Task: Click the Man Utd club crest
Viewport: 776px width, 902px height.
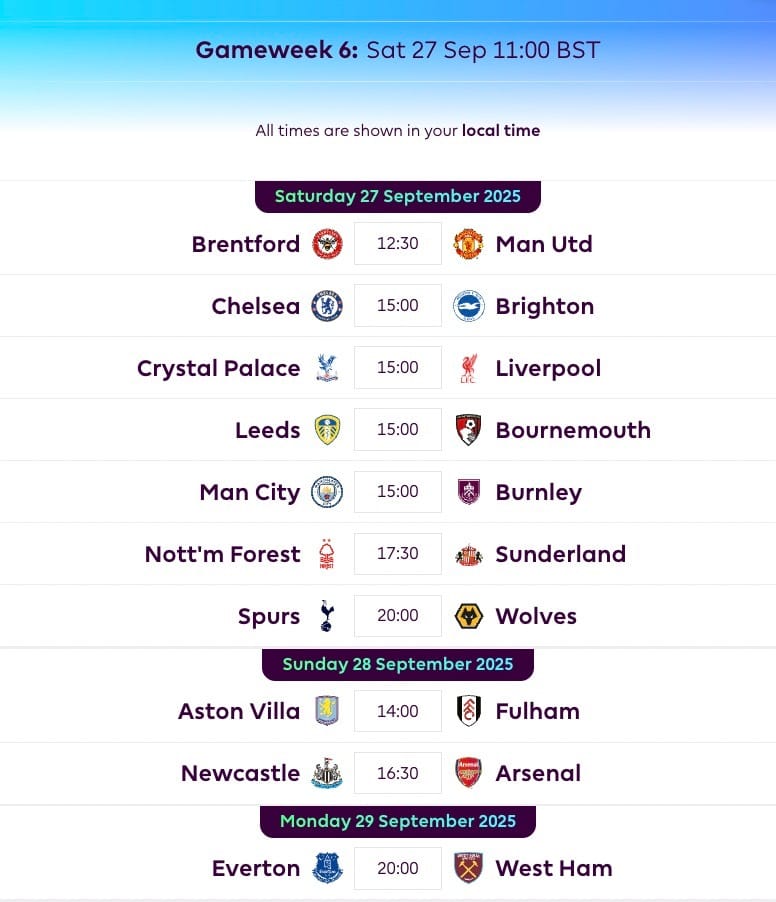Action: [x=468, y=244]
